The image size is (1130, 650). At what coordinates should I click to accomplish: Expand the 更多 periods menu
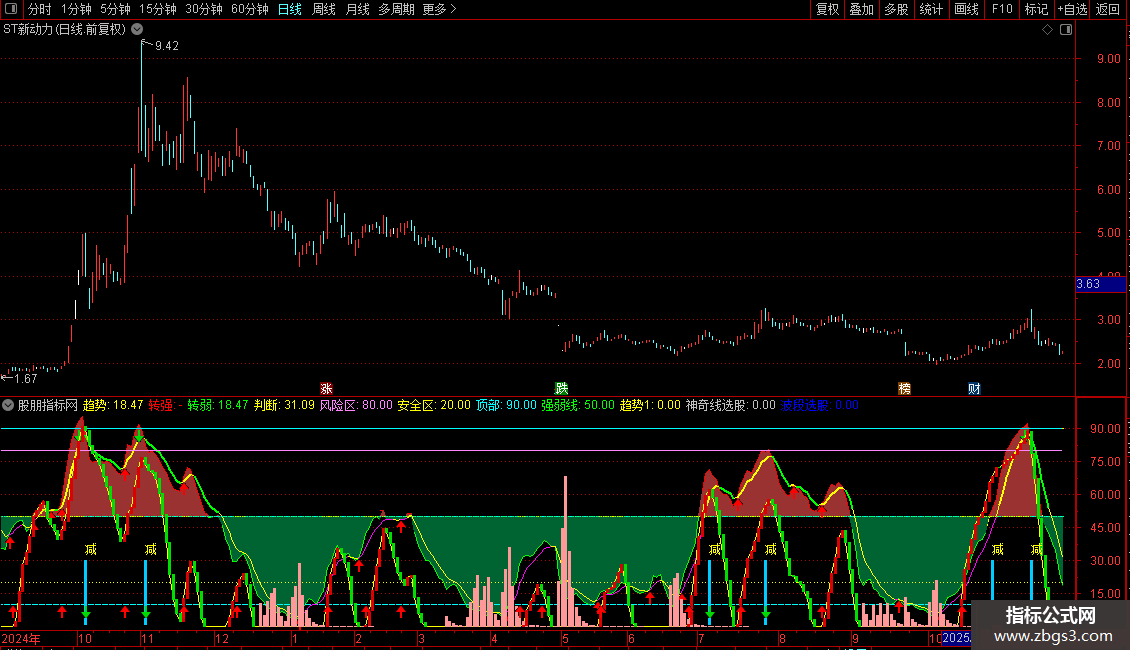coord(439,9)
